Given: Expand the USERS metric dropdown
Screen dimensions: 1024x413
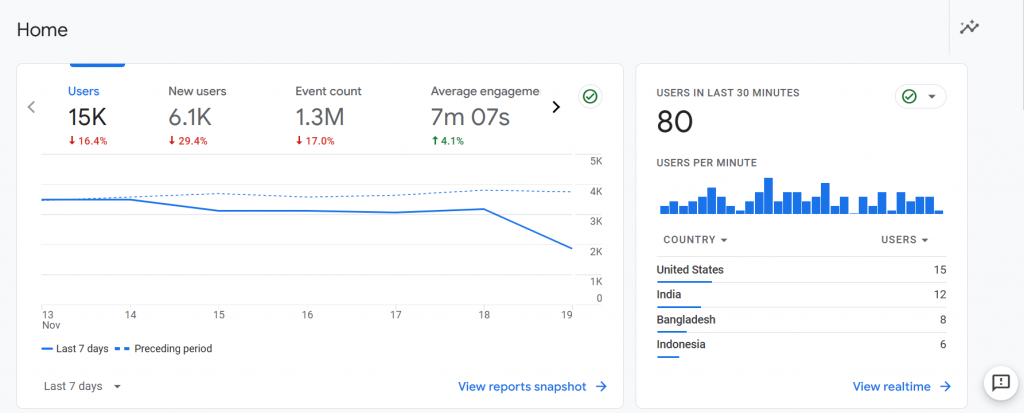Looking at the screenshot, I should point(904,240).
